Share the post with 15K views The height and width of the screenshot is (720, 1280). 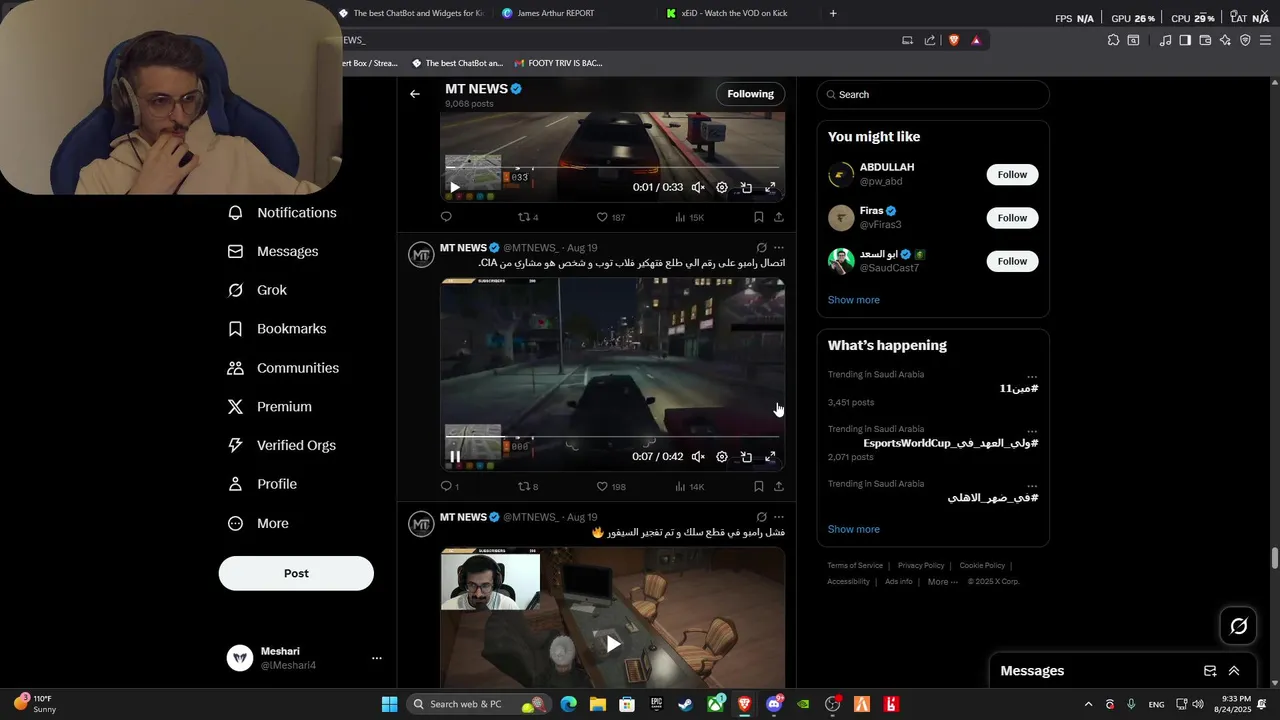tap(779, 217)
